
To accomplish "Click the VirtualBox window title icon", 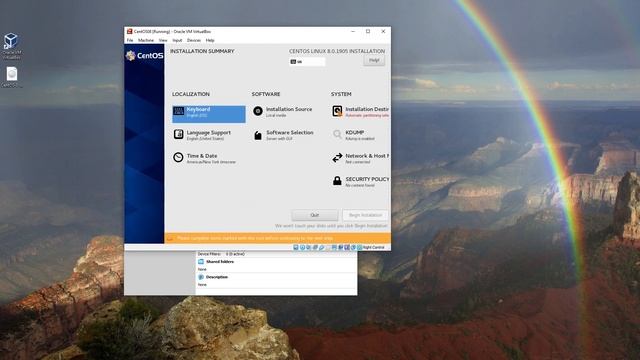I will pyautogui.click(x=129, y=31).
